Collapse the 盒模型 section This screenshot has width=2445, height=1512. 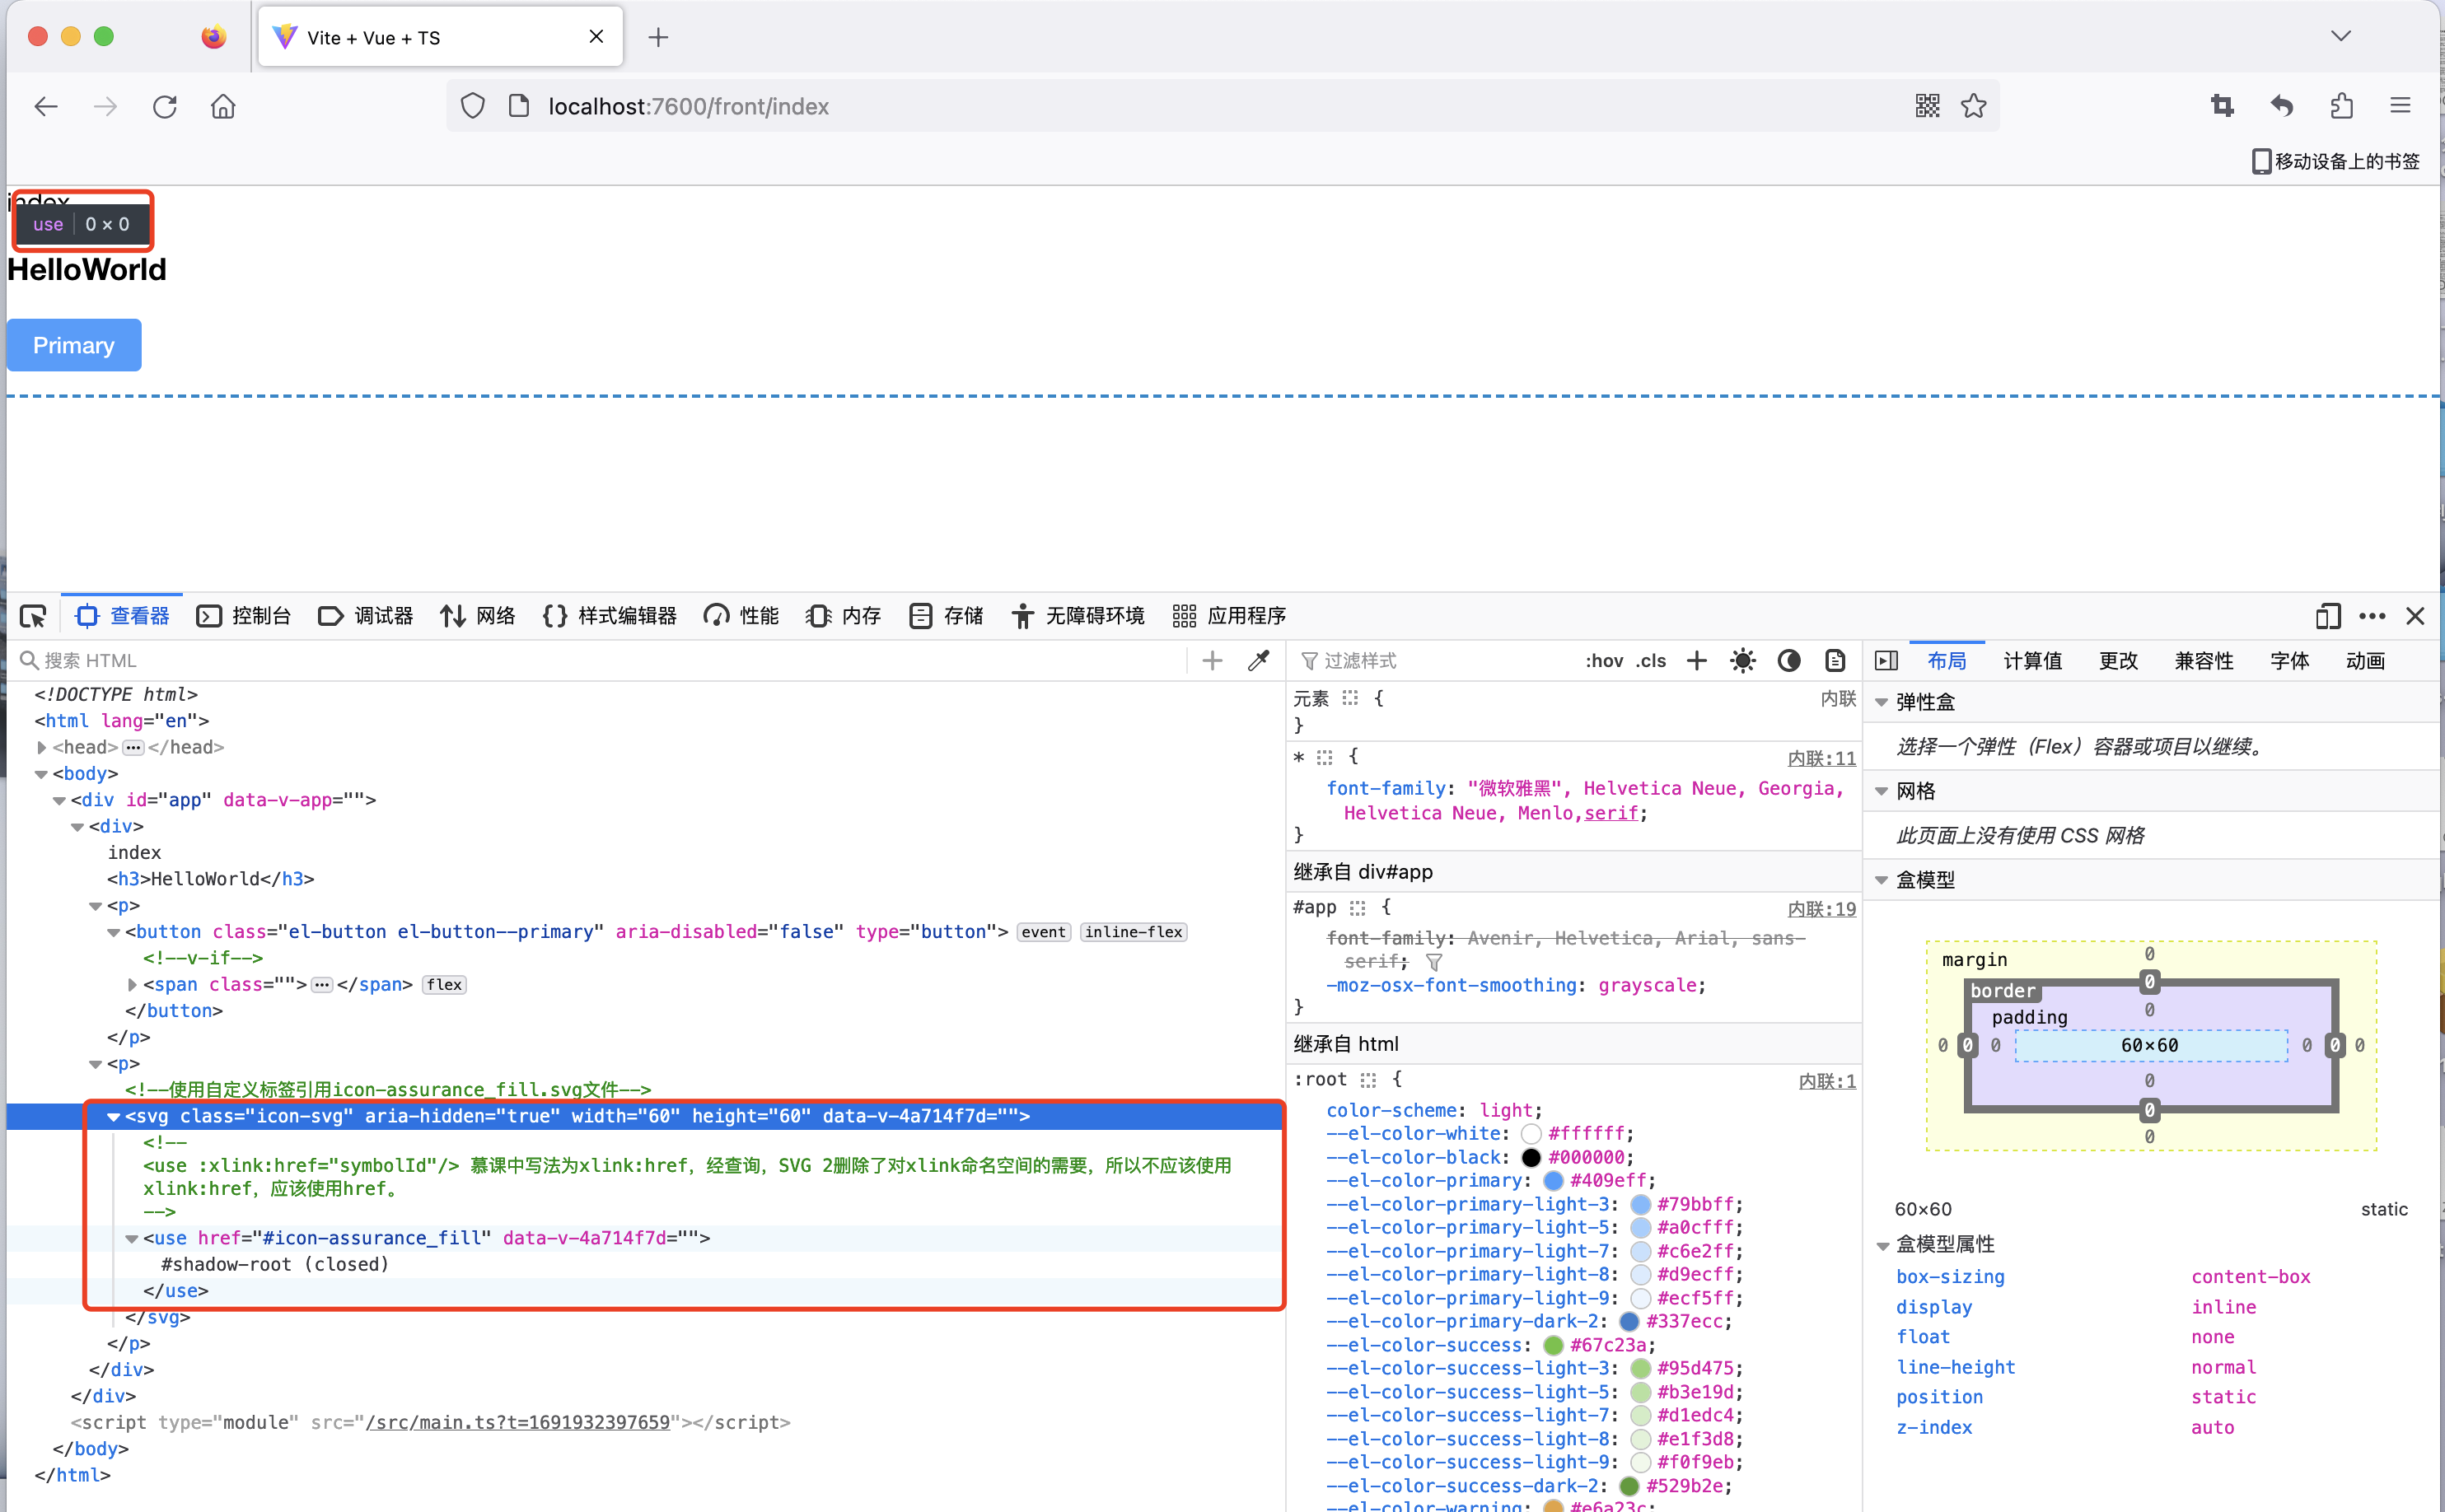[1882, 880]
